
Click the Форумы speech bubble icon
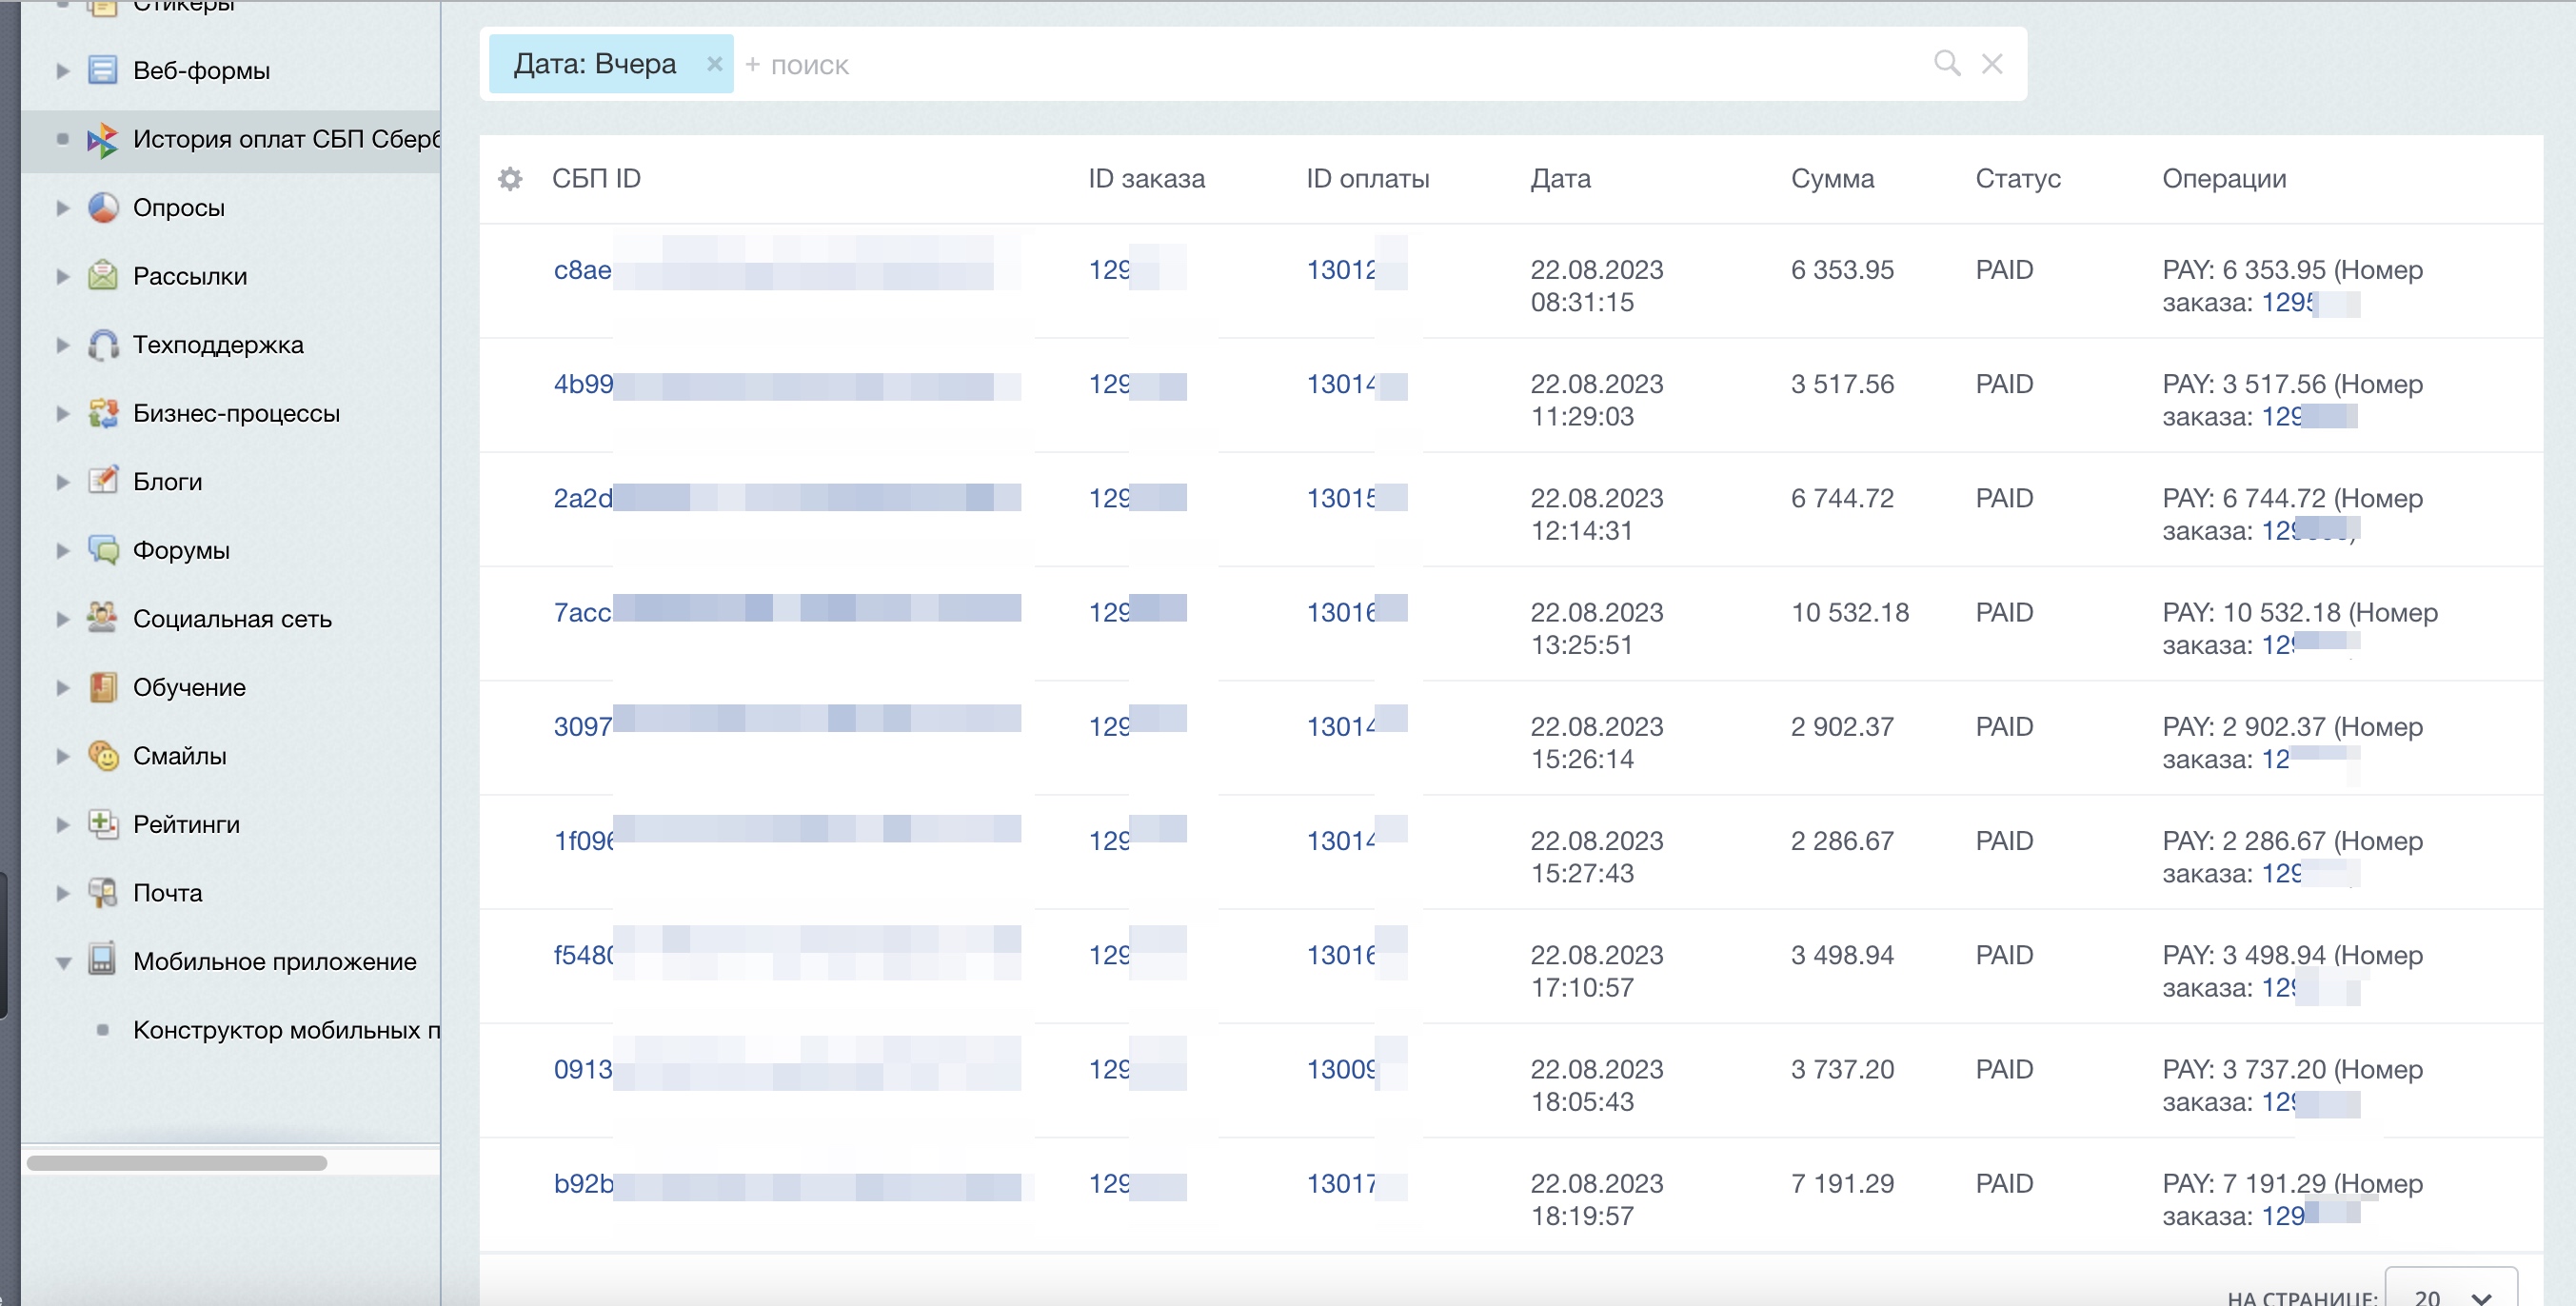click(x=103, y=549)
